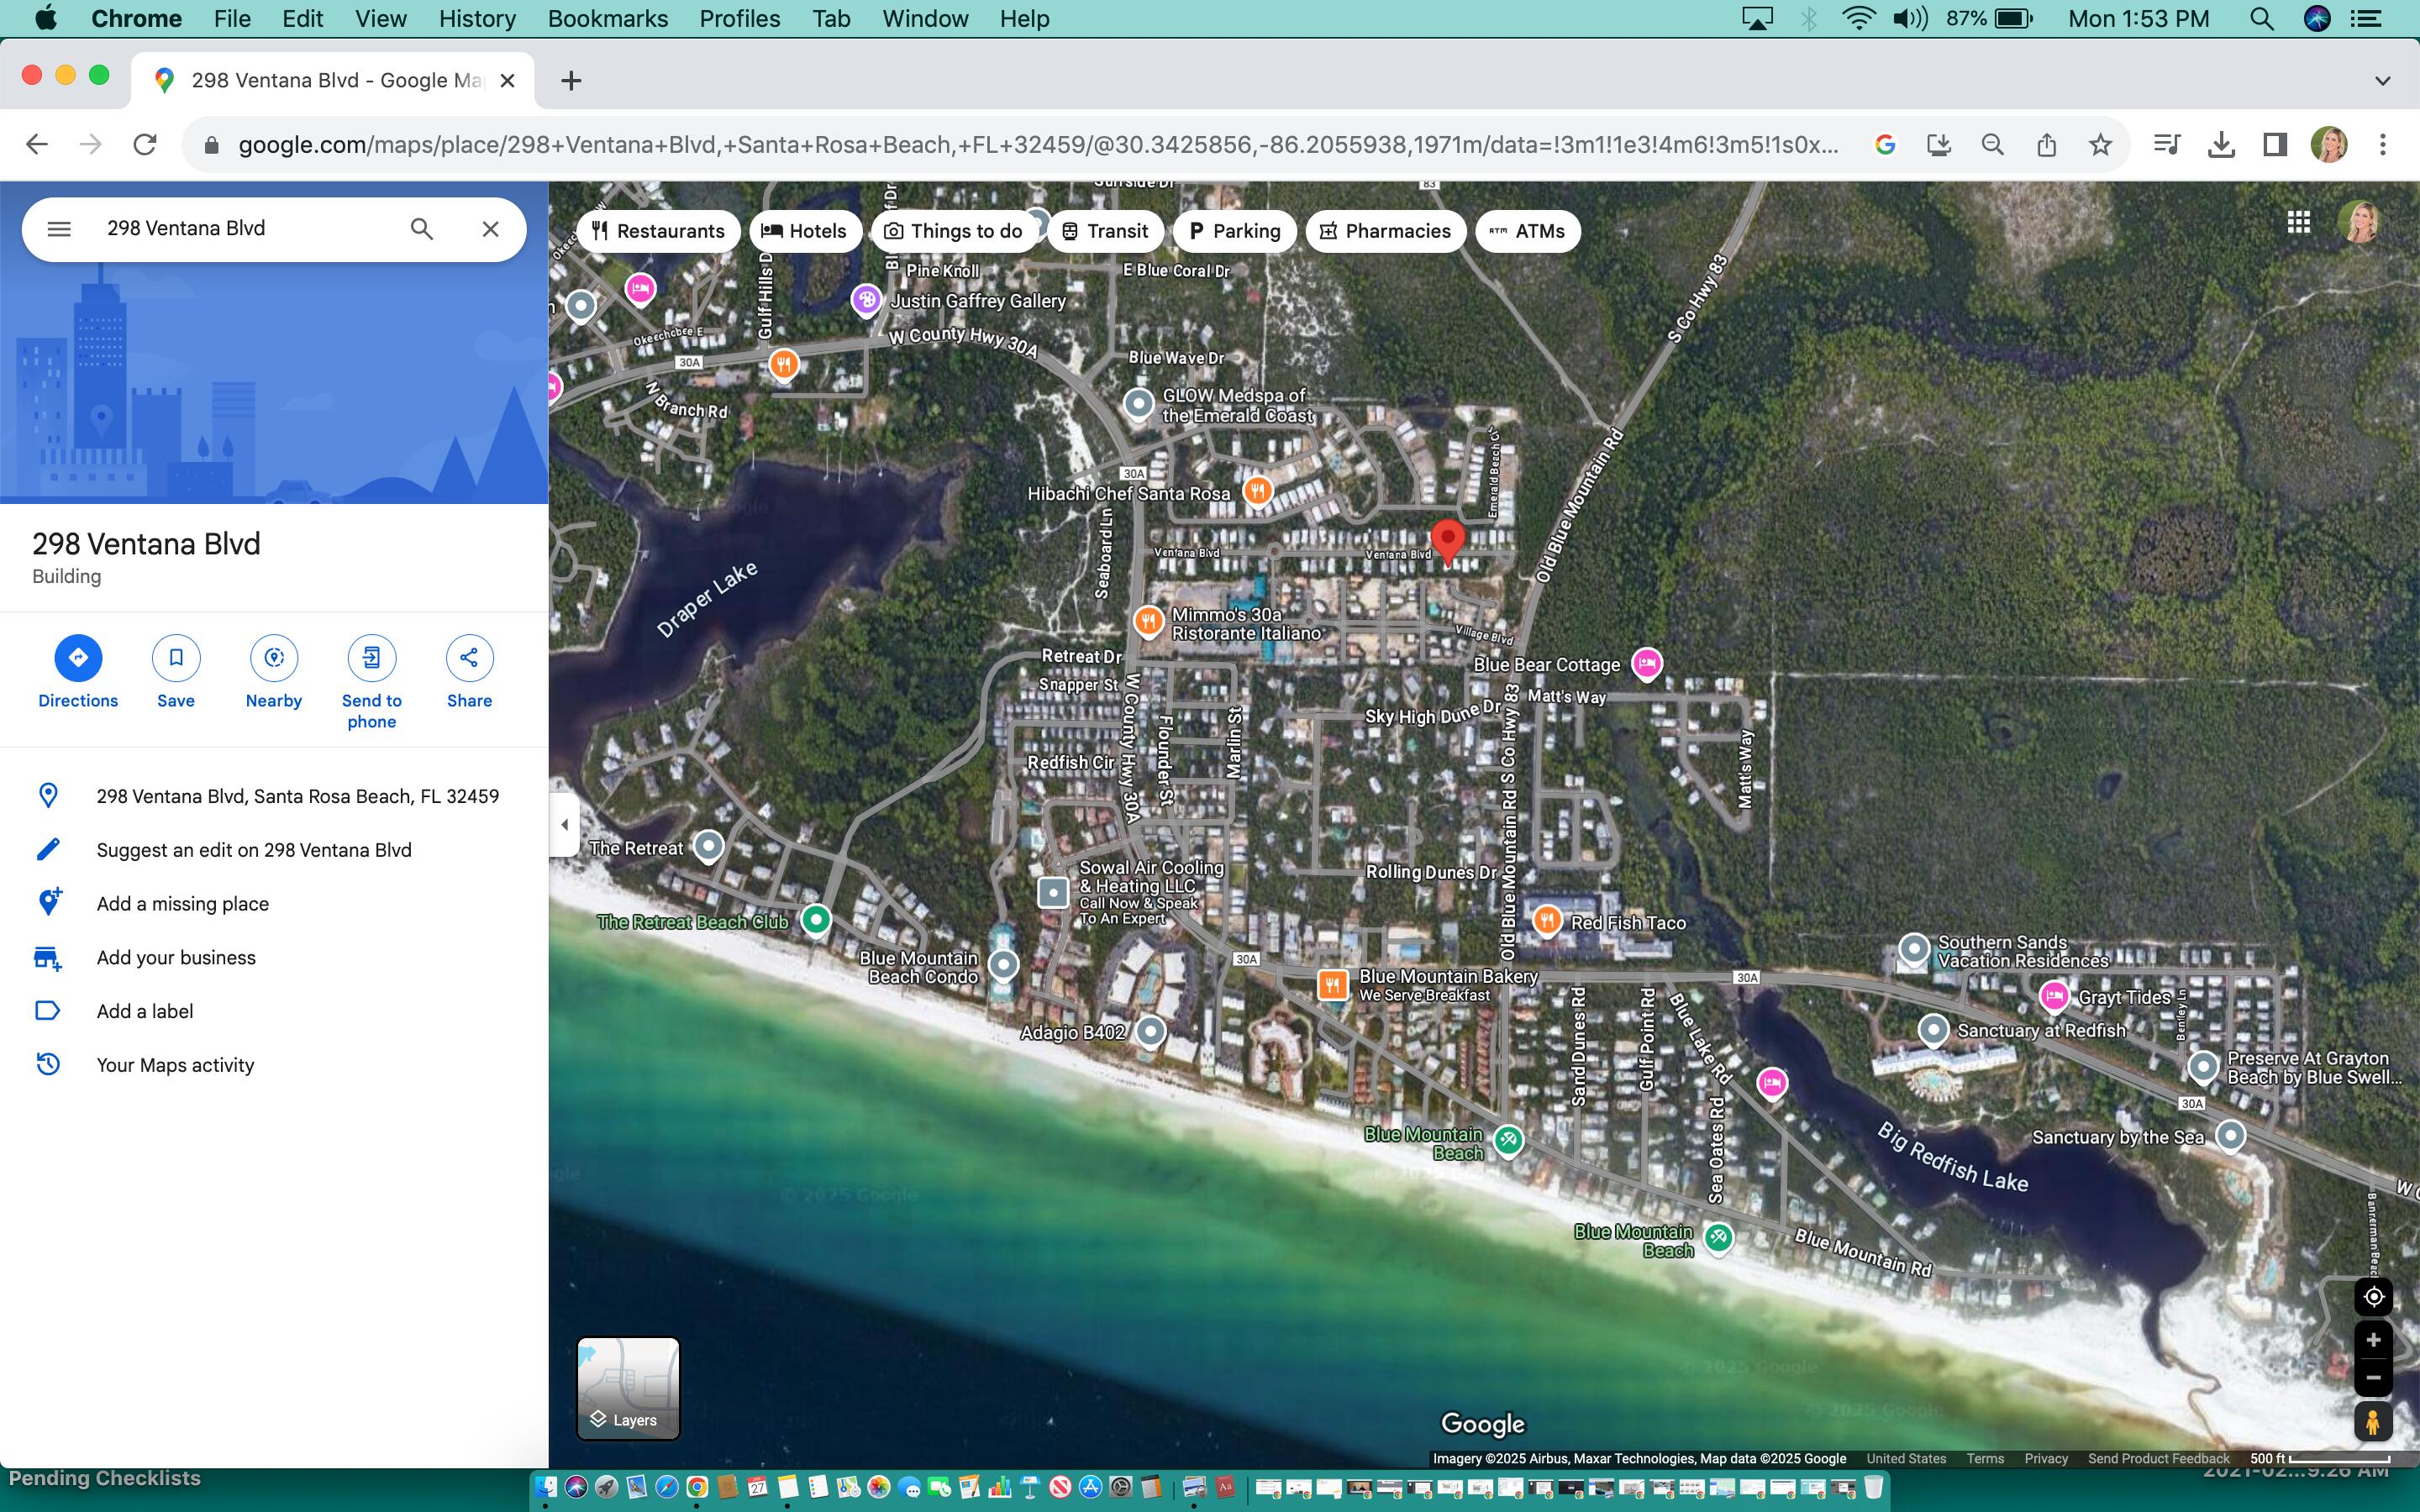The image size is (2420, 1512).
Task: Open the Blue Mountain Bakery marker
Action: pos(1332,985)
